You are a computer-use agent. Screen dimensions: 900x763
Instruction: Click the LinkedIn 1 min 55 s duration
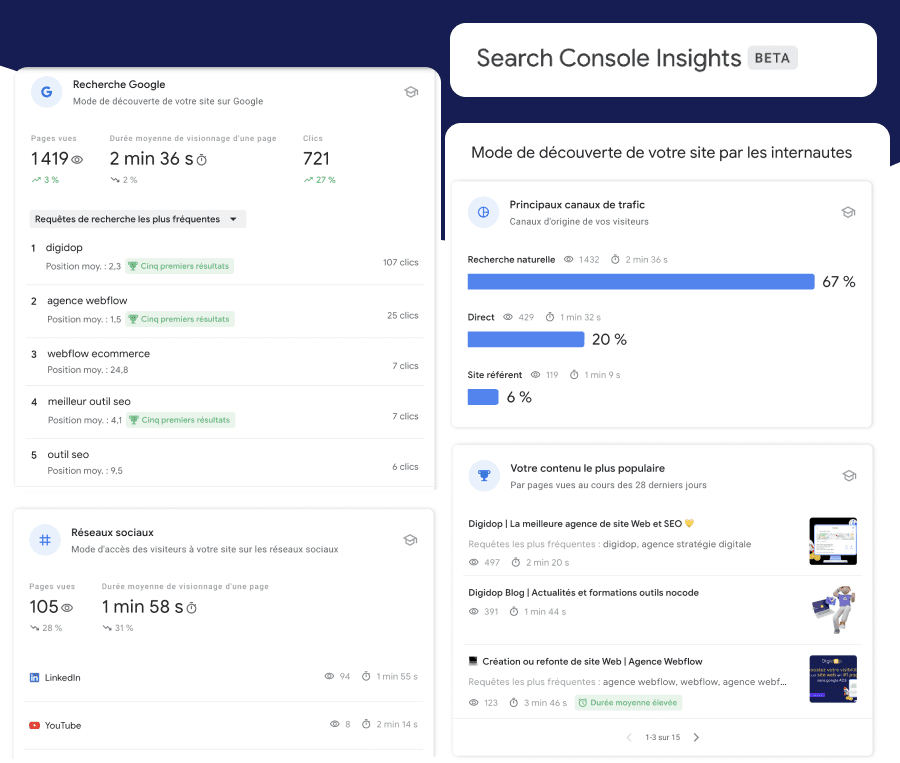point(397,677)
